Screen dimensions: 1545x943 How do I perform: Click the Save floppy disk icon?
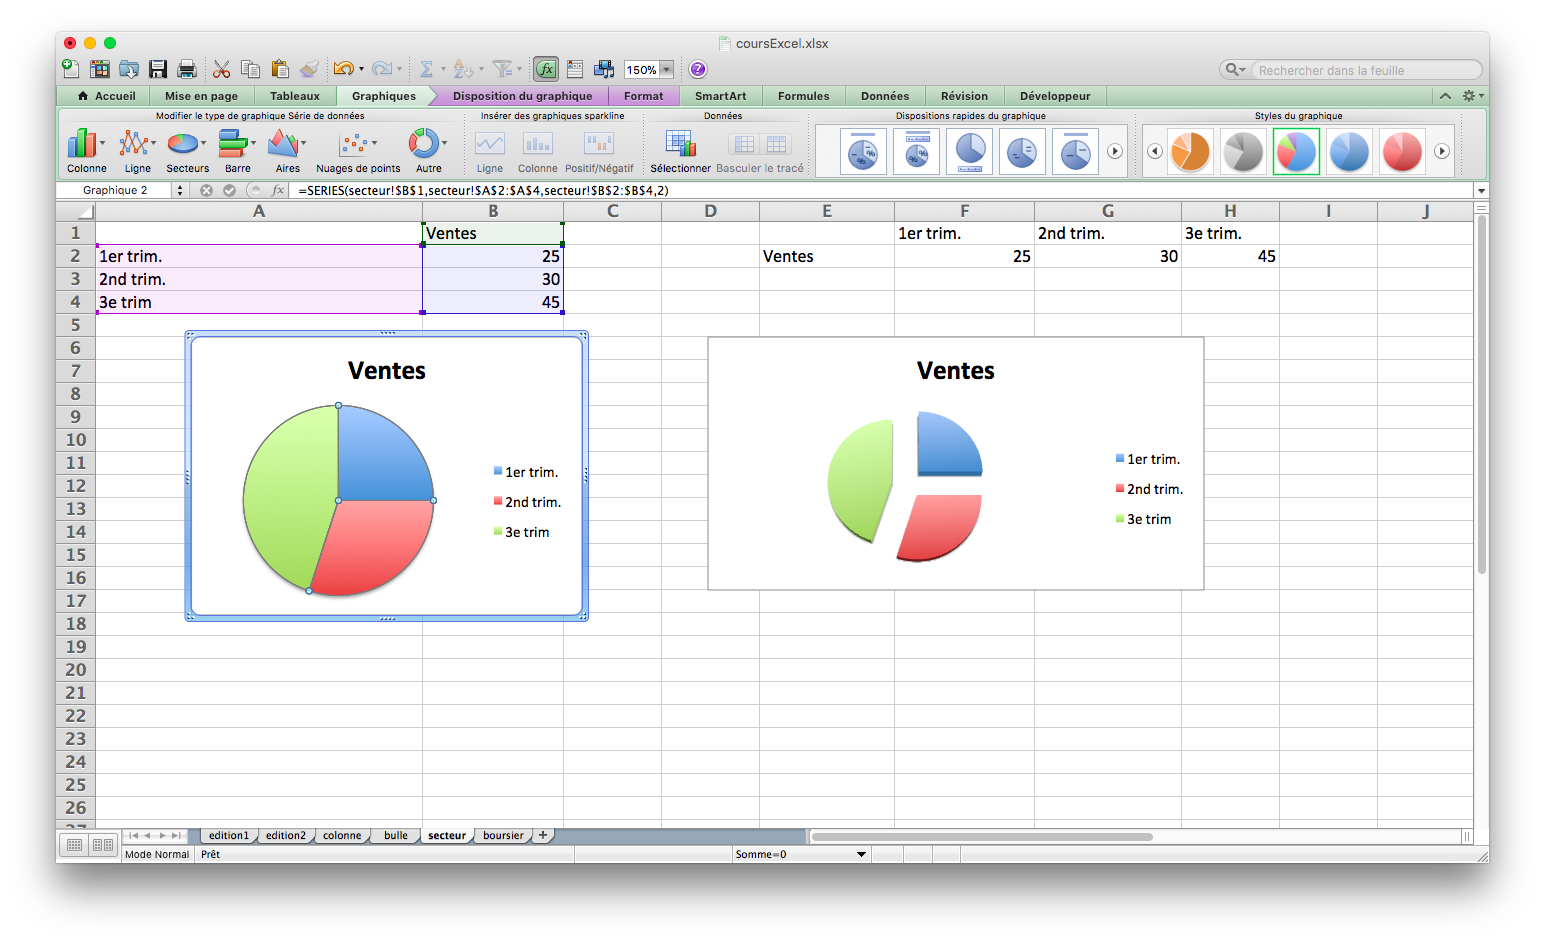(158, 69)
